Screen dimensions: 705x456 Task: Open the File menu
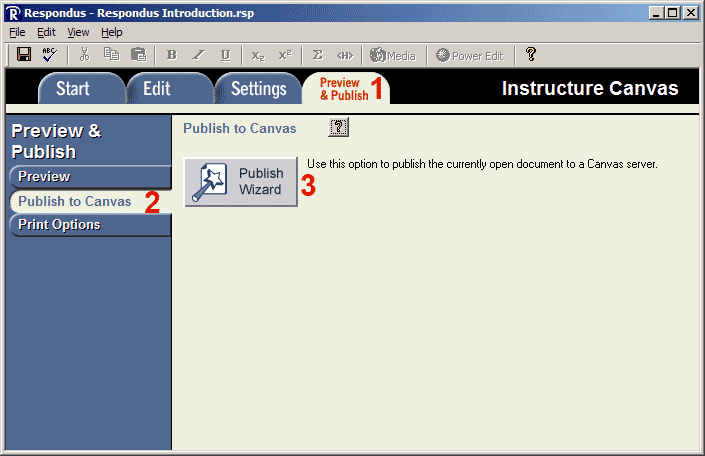pos(17,32)
